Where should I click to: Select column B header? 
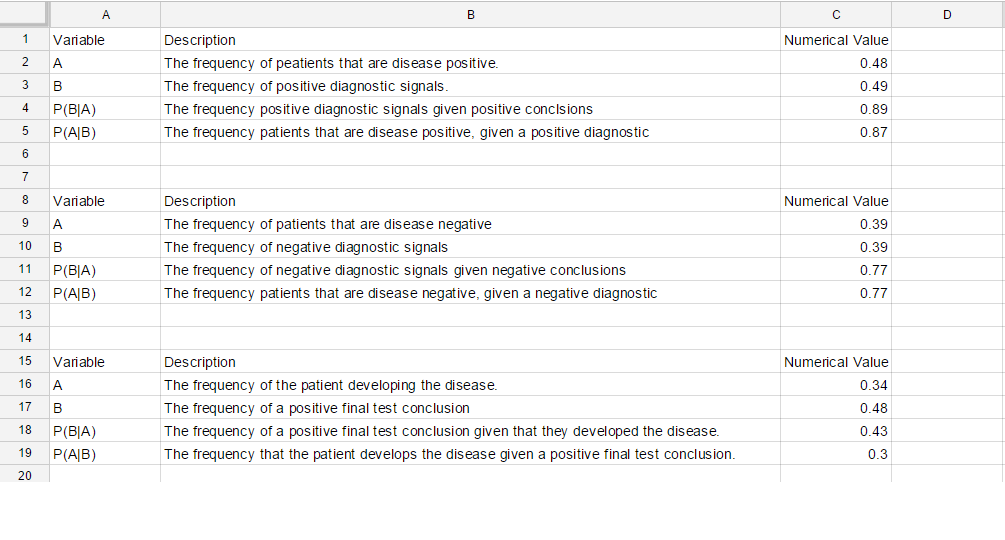[470, 14]
